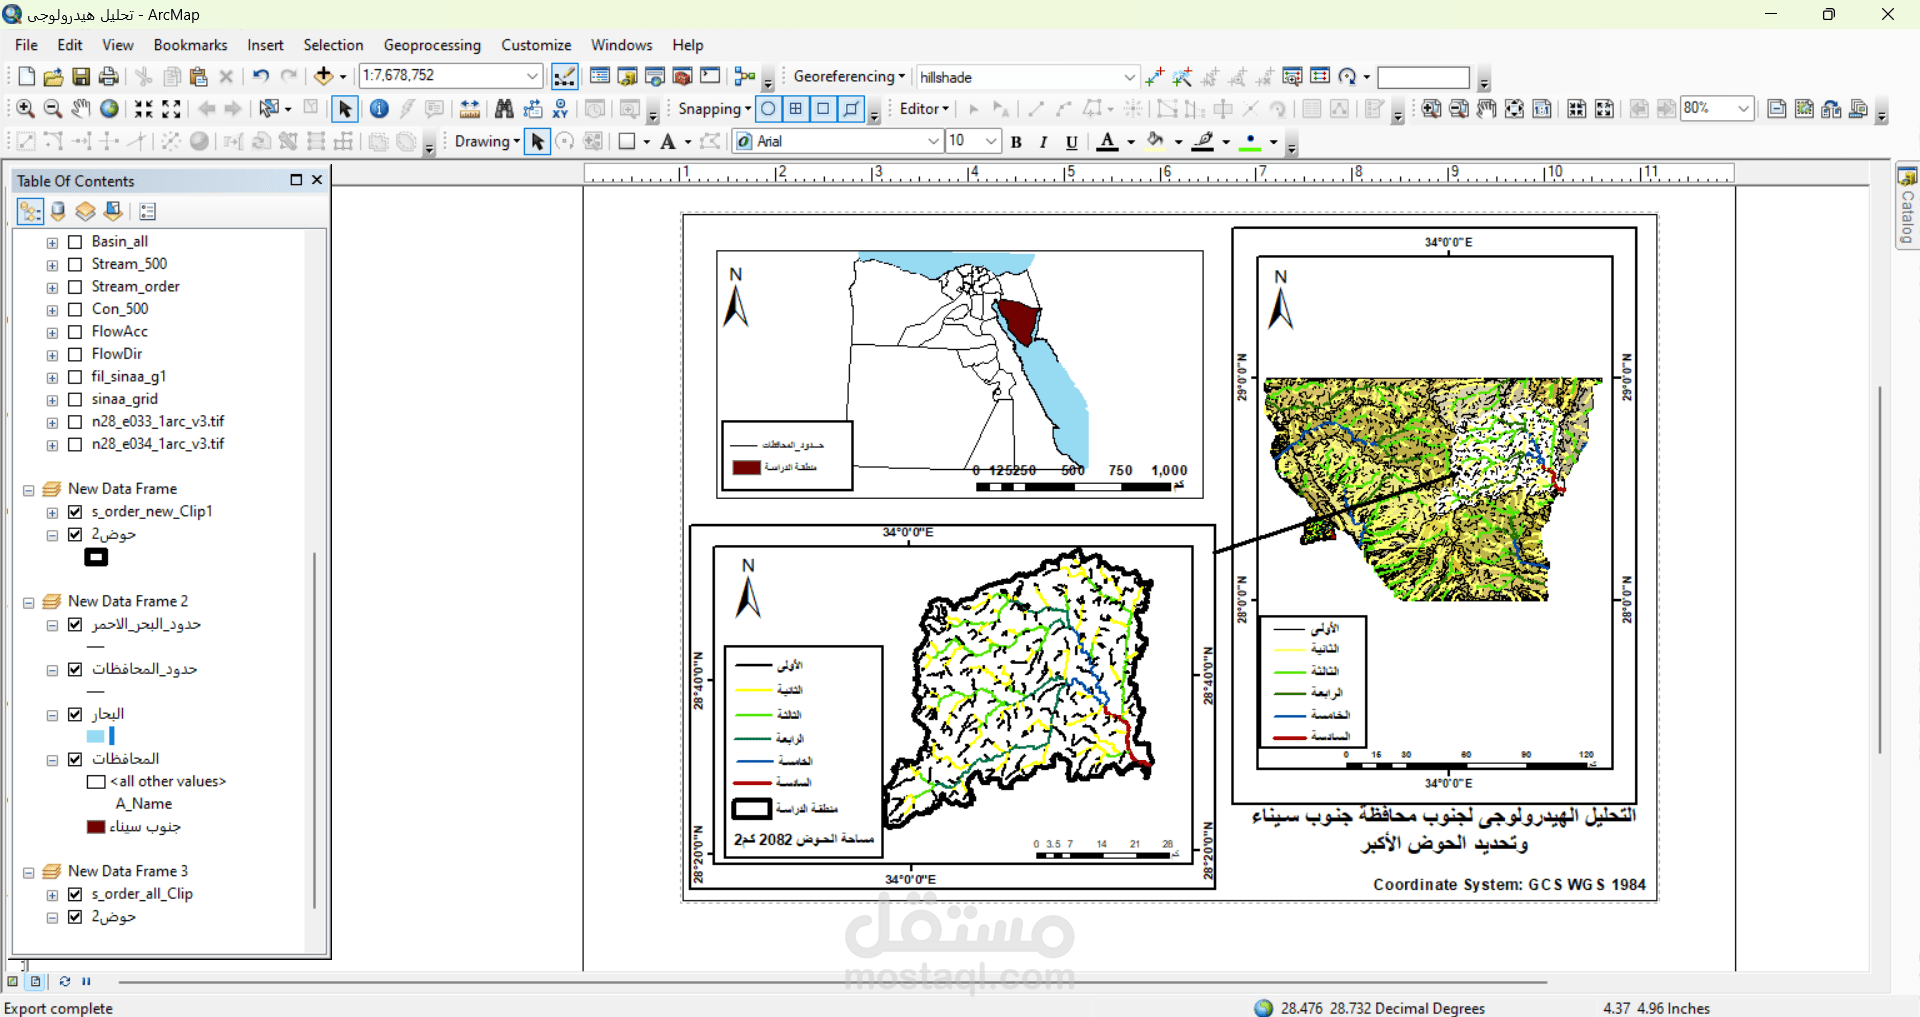This screenshot has width=1920, height=1017.
Task: Click the Print icon
Action: (x=109, y=77)
